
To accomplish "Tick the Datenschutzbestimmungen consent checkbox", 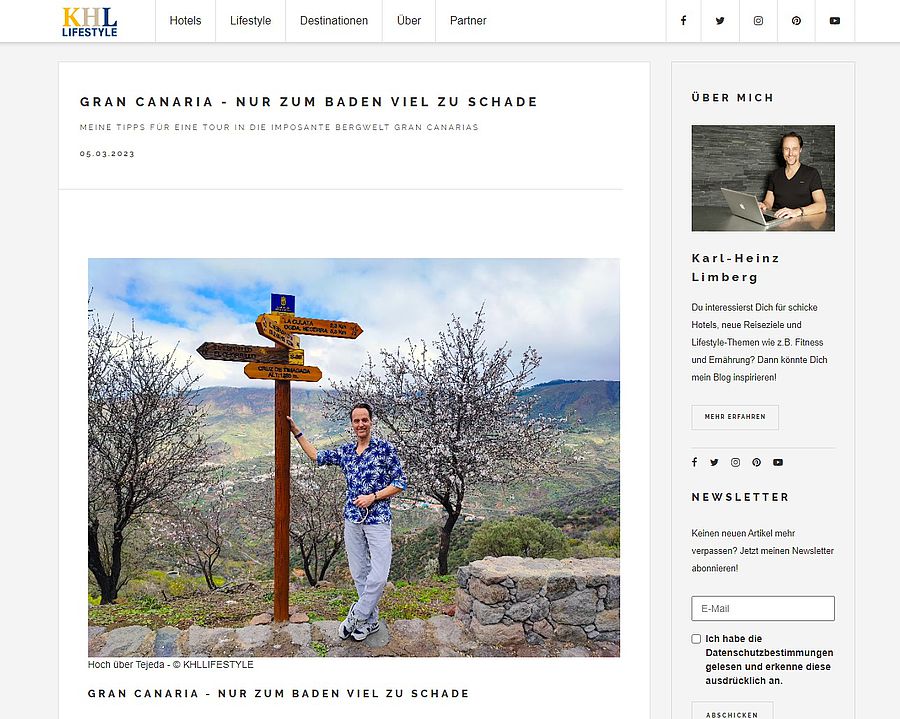I will 696,639.
